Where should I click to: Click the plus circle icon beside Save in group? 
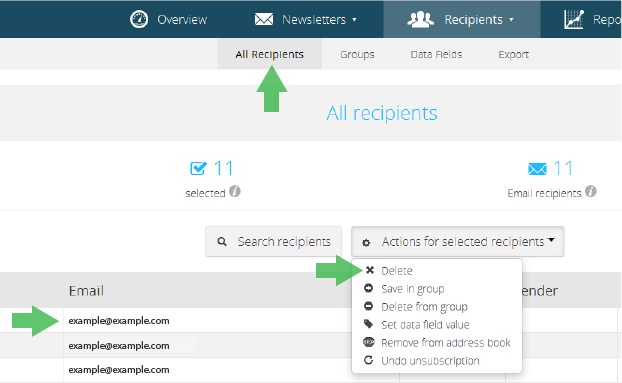(369, 288)
